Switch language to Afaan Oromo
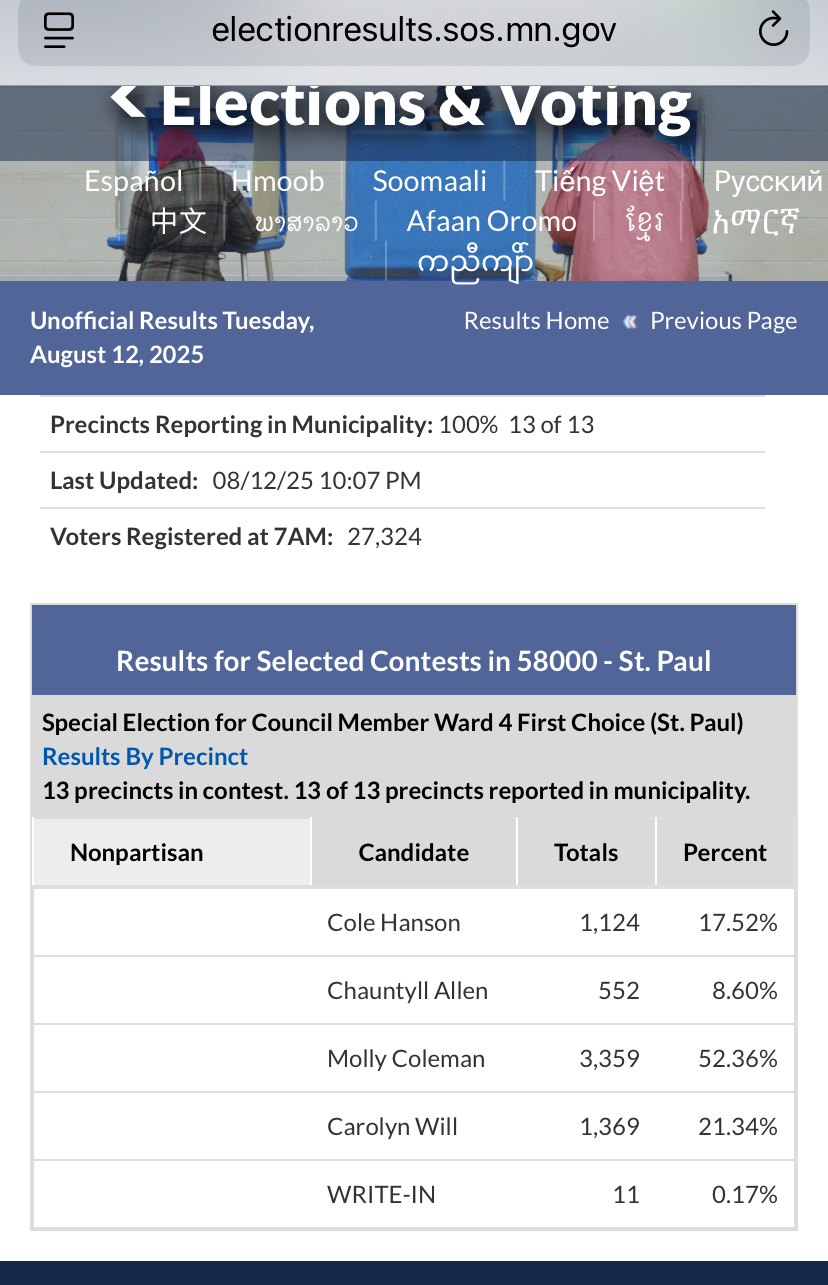The image size is (828, 1285). [x=491, y=221]
